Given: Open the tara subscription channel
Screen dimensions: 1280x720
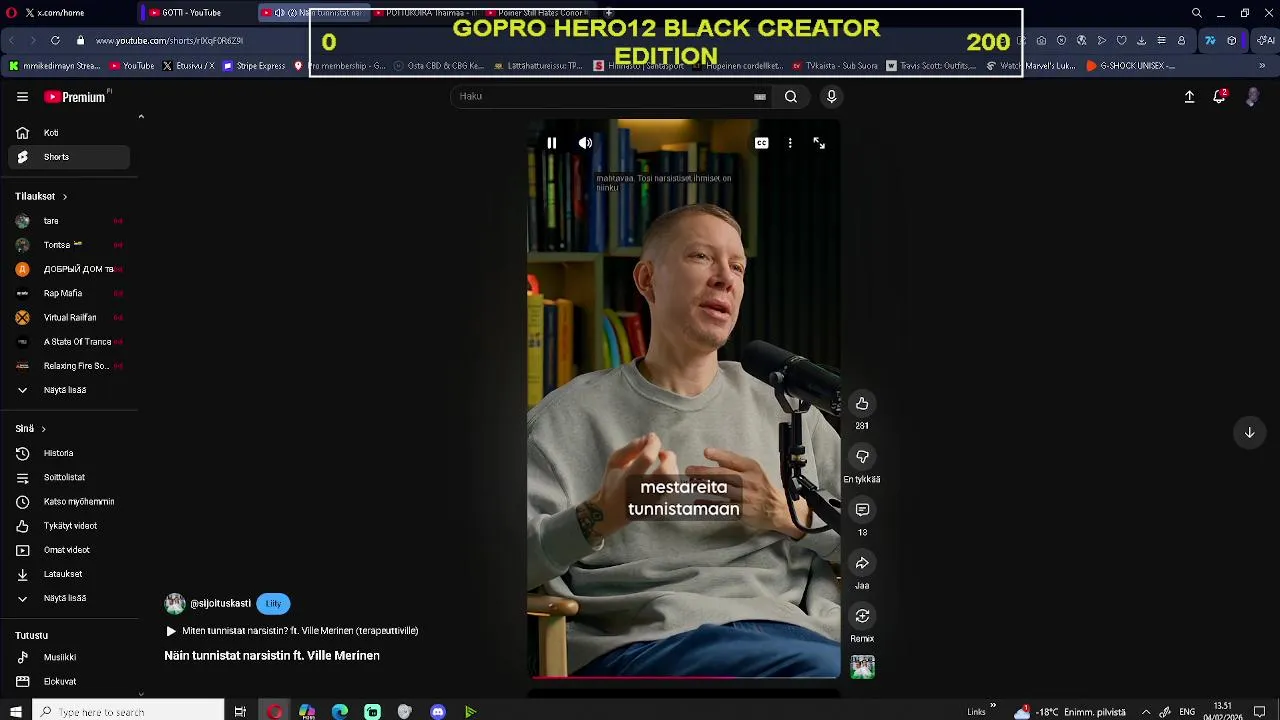Looking at the screenshot, I should pyautogui.click(x=69, y=221).
